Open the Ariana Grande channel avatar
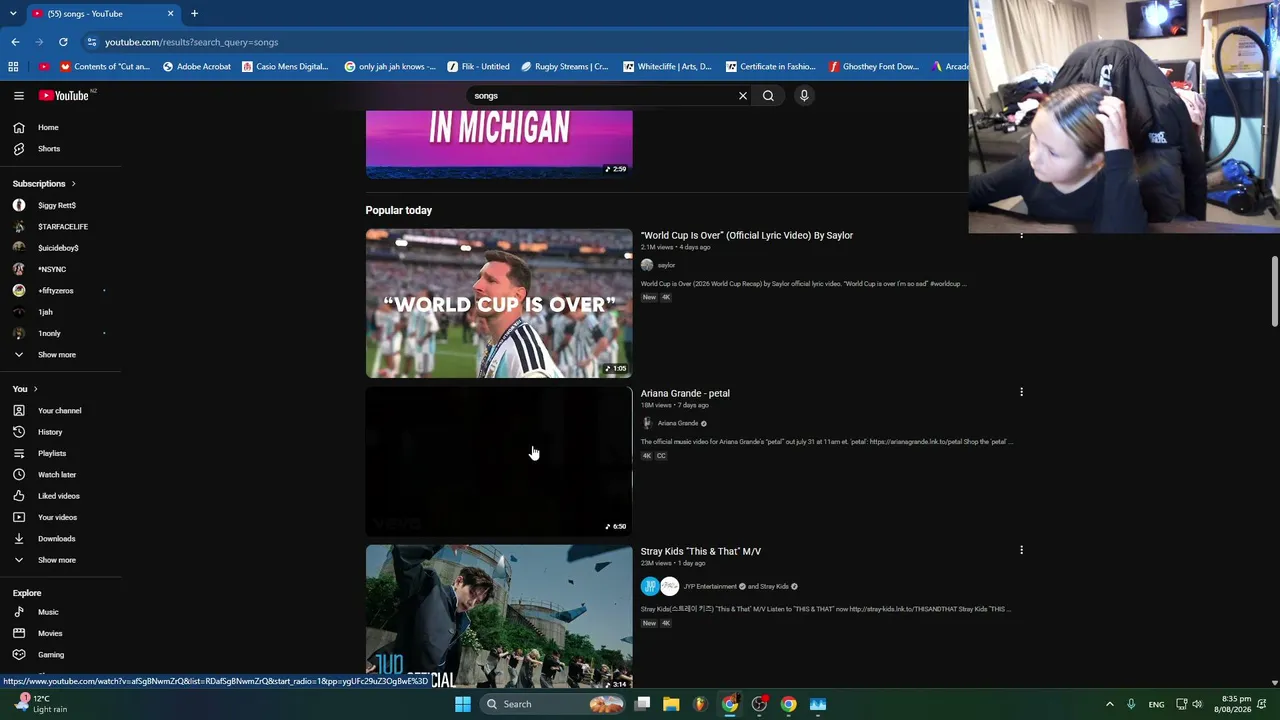This screenshot has height=720, width=1280. click(x=647, y=423)
